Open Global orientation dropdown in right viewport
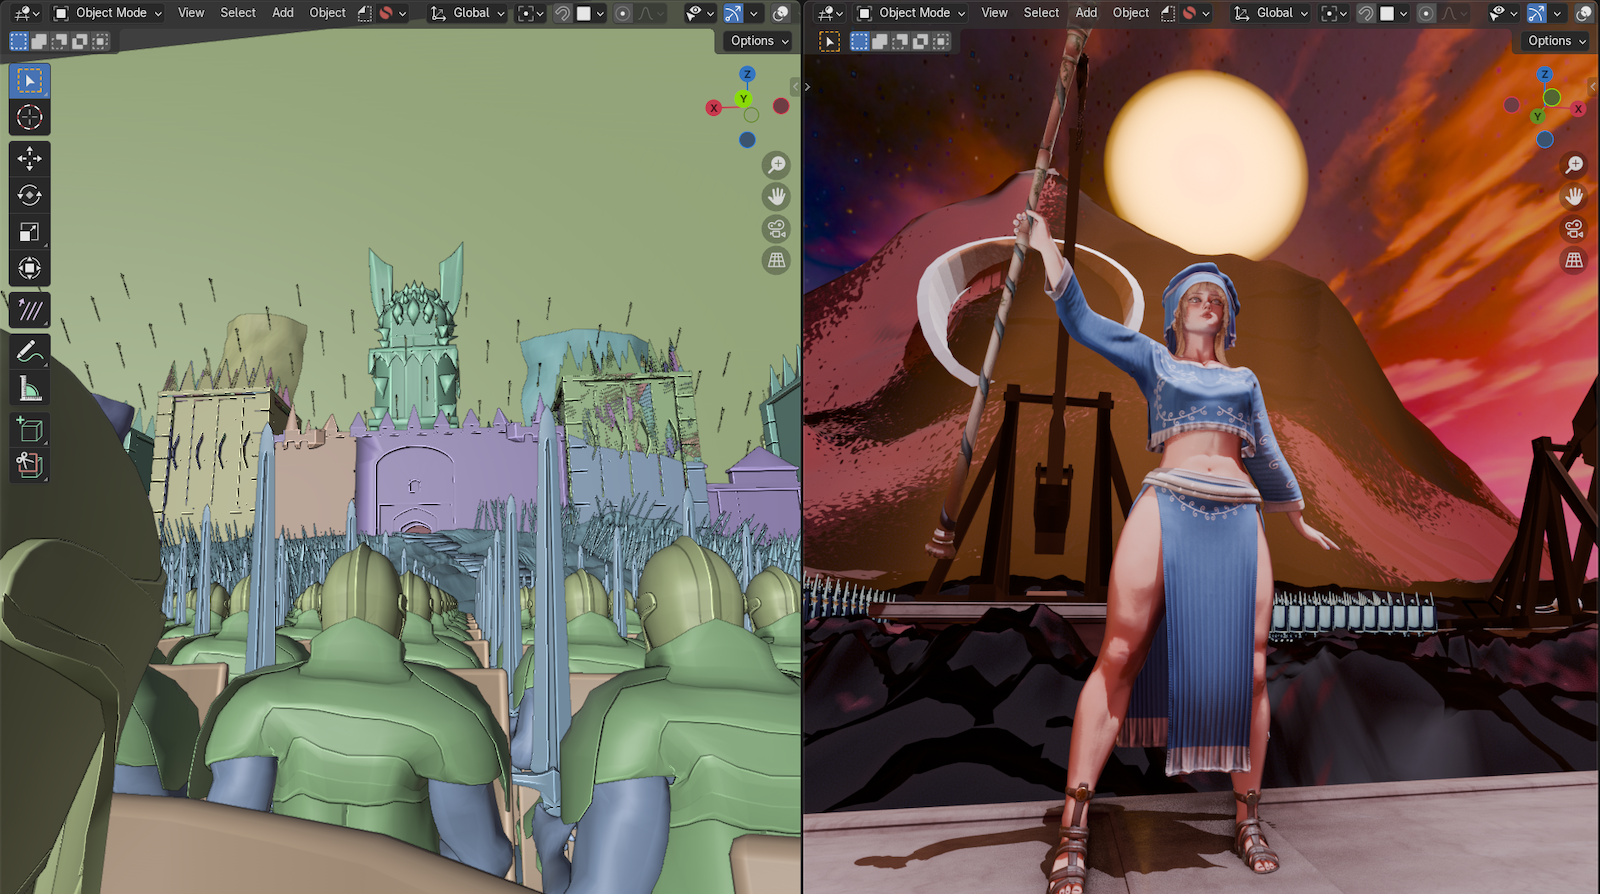1600x894 pixels. click(1270, 13)
